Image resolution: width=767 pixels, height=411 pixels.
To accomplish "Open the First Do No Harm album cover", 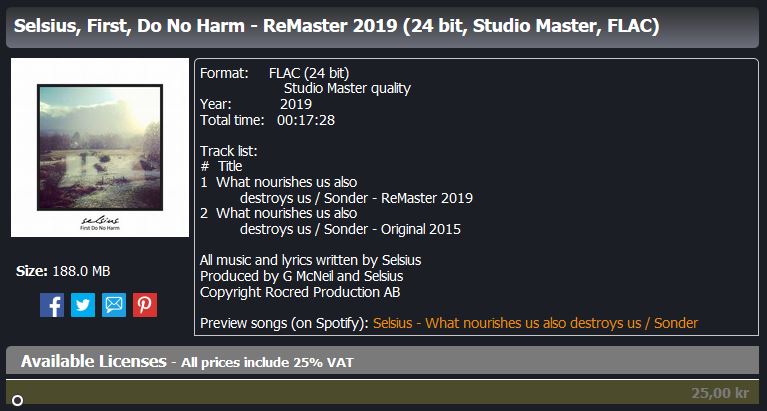I will point(100,148).
